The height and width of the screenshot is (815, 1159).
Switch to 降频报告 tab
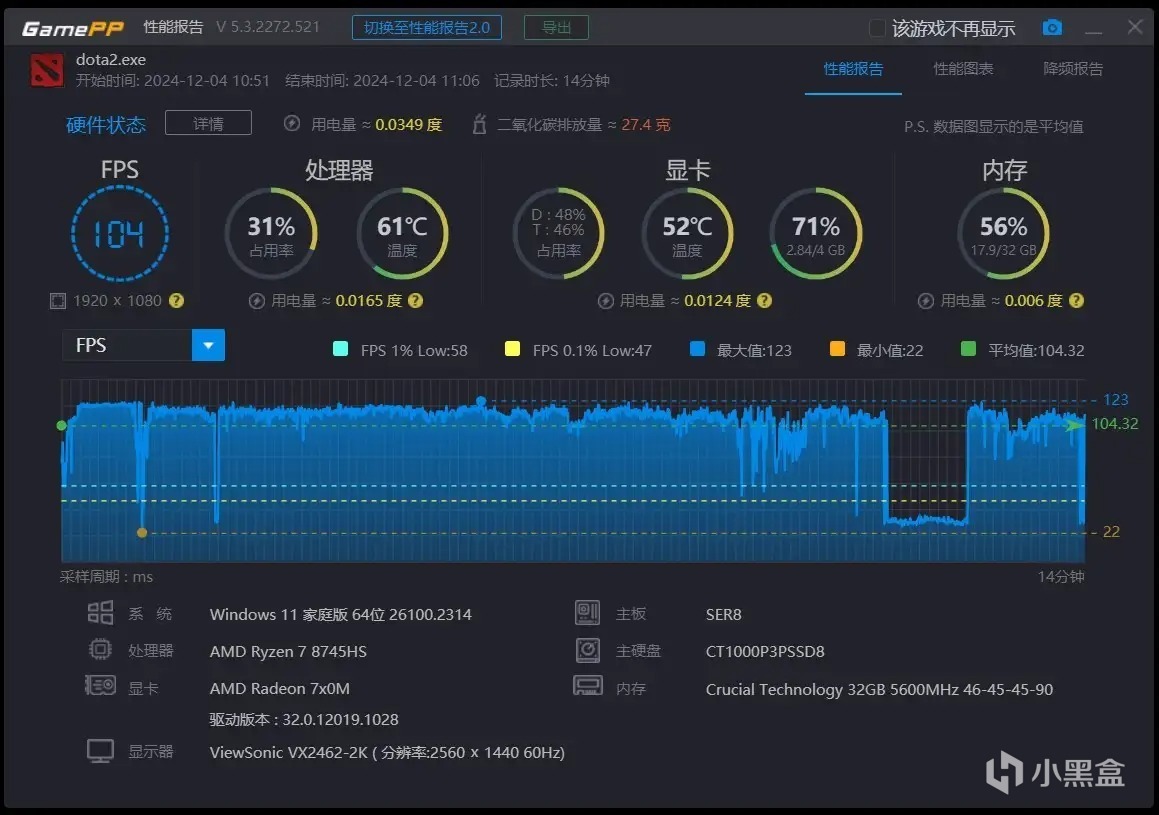pyautogui.click(x=1073, y=69)
